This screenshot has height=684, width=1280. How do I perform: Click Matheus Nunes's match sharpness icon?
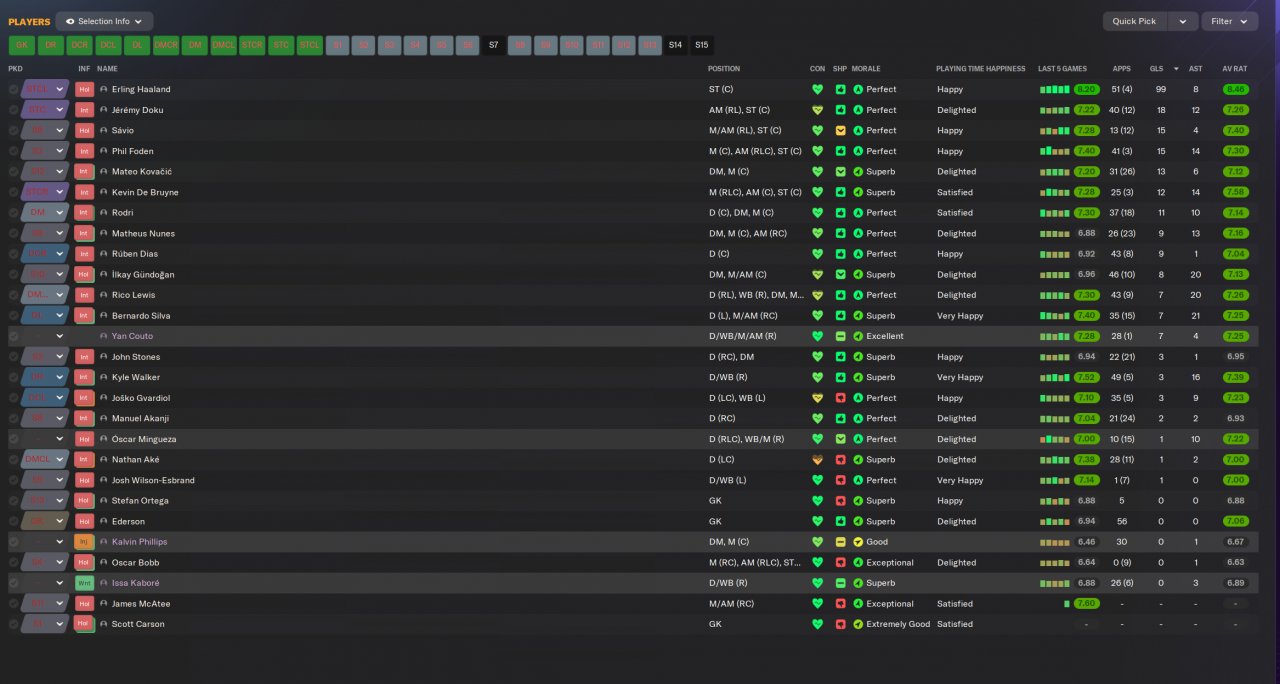[x=841, y=233]
